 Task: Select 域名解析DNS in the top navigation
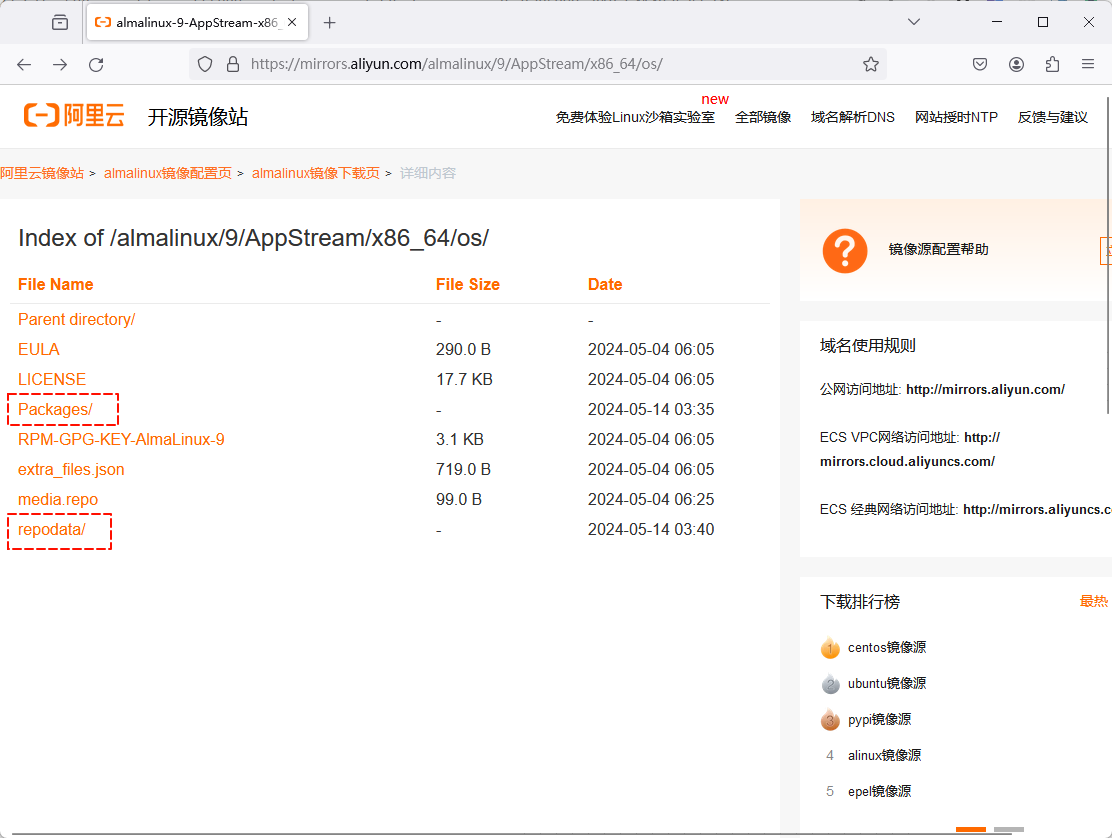[x=852, y=117]
